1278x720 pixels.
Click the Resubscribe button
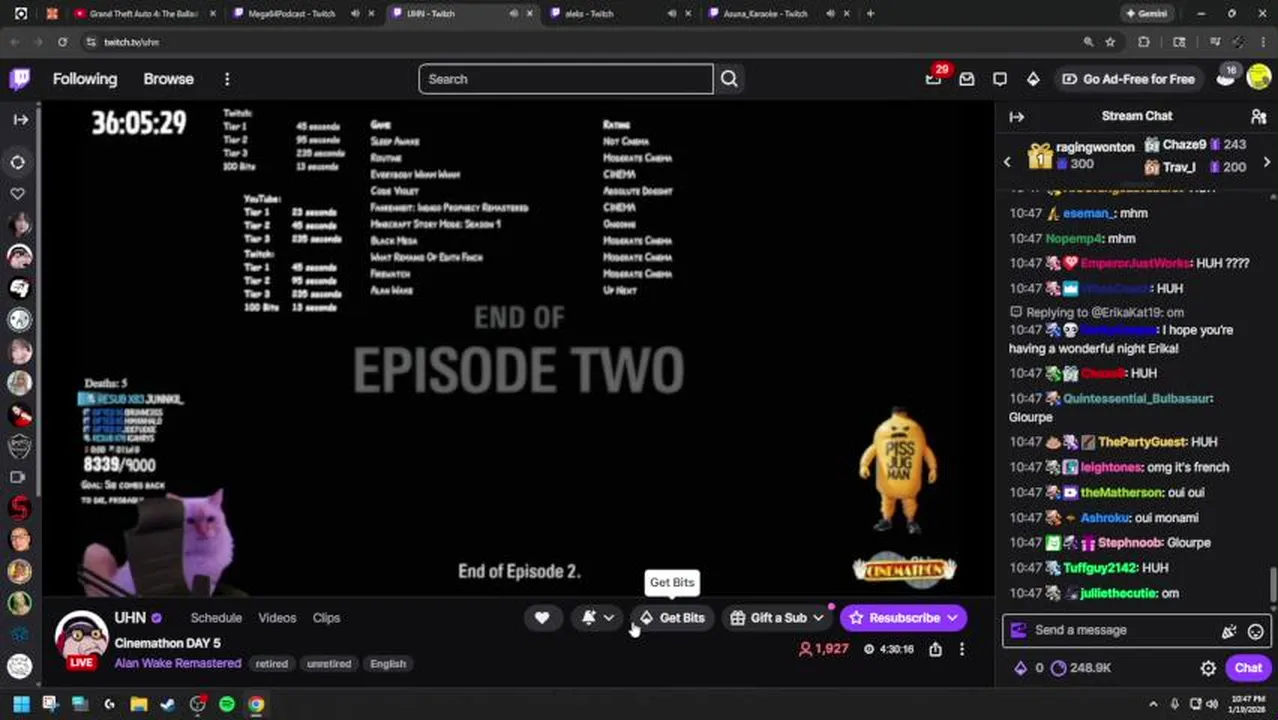point(904,618)
